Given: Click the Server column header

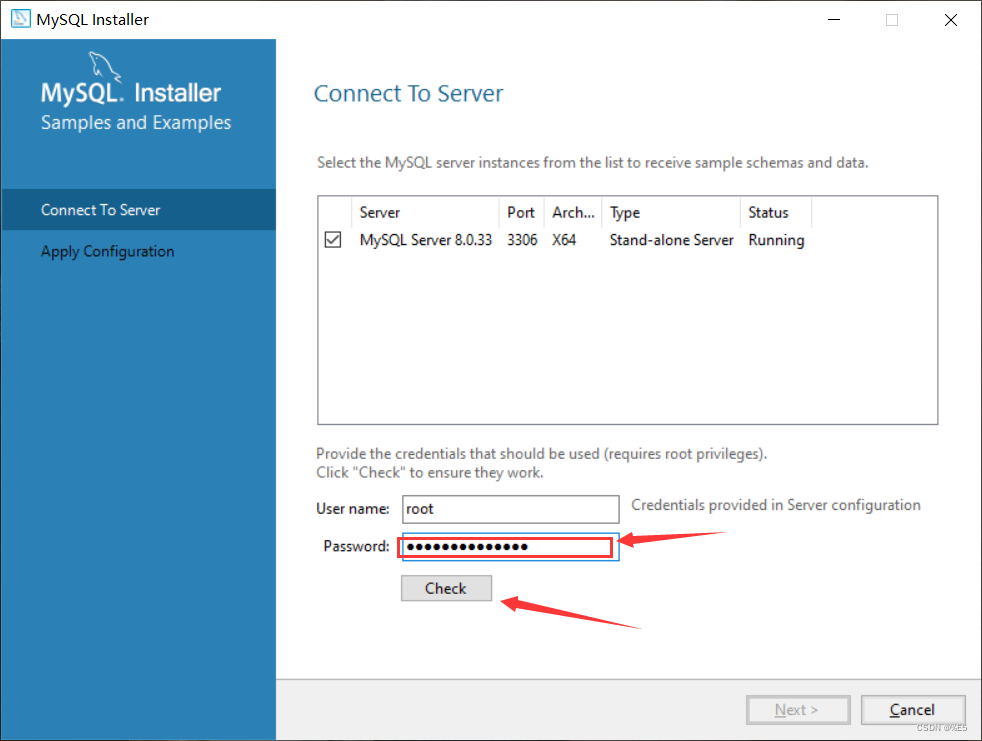Looking at the screenshot, I should tap(426, 212).
